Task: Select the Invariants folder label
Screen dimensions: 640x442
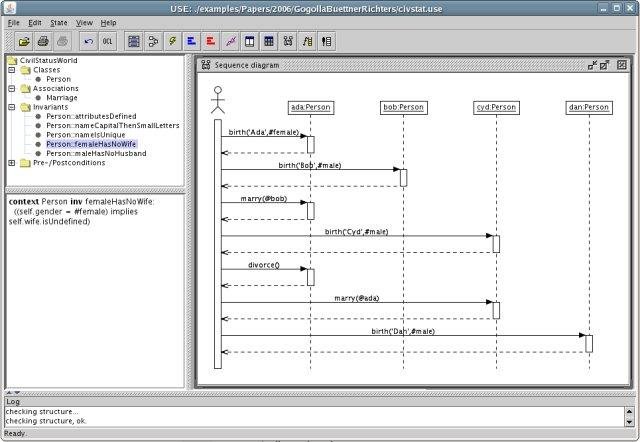Action: (x=50, y=107)
